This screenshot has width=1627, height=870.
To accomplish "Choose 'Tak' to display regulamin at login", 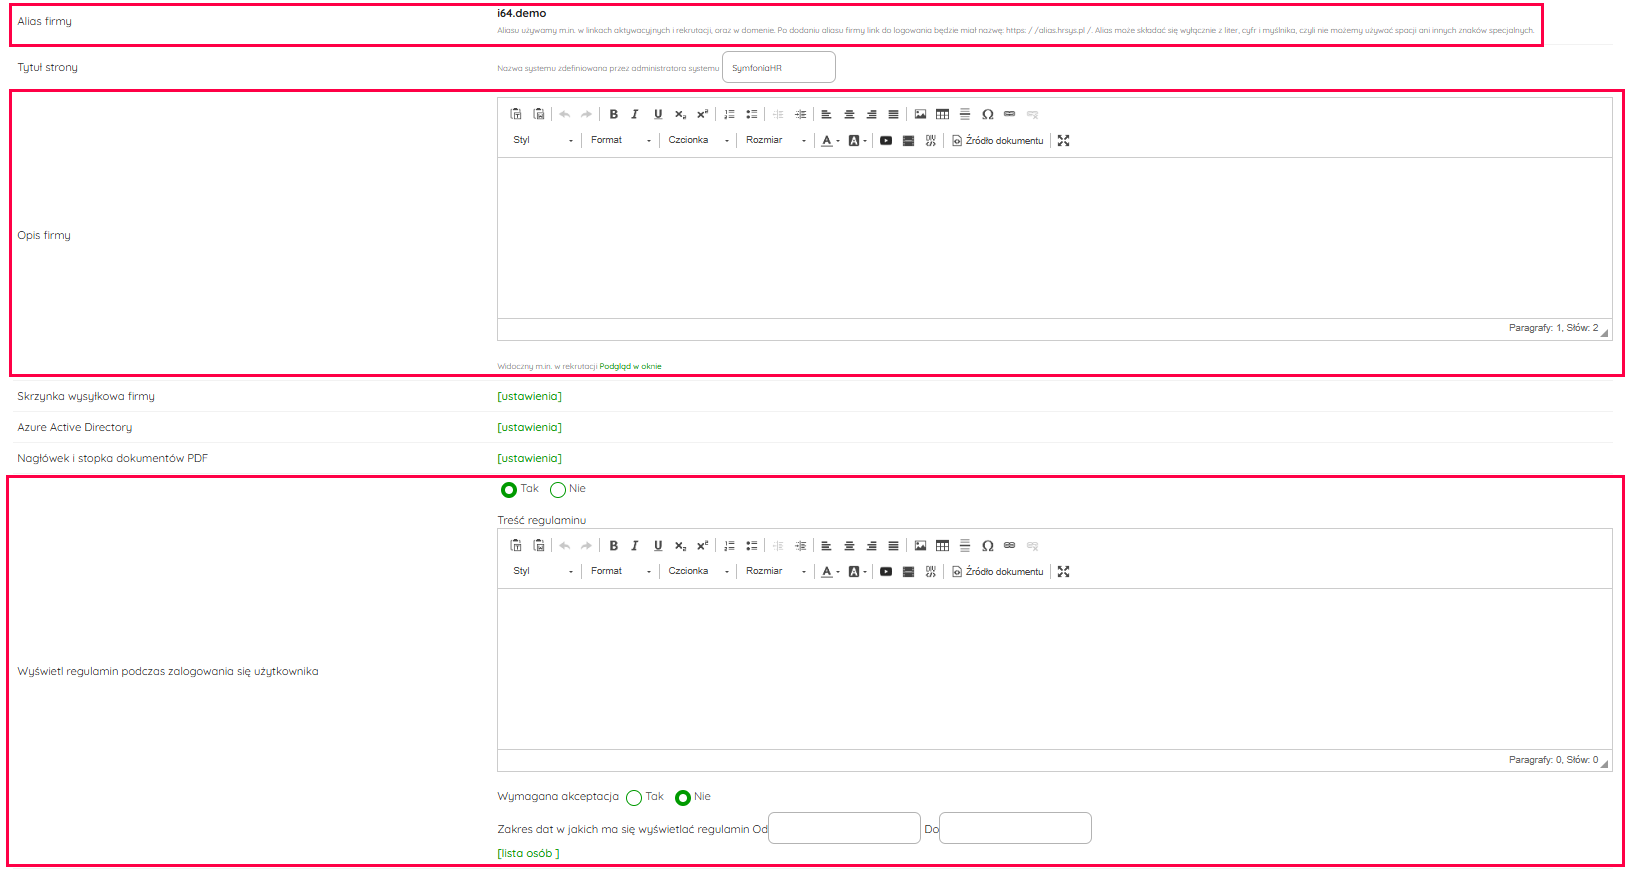I will [x=509, y=490].
